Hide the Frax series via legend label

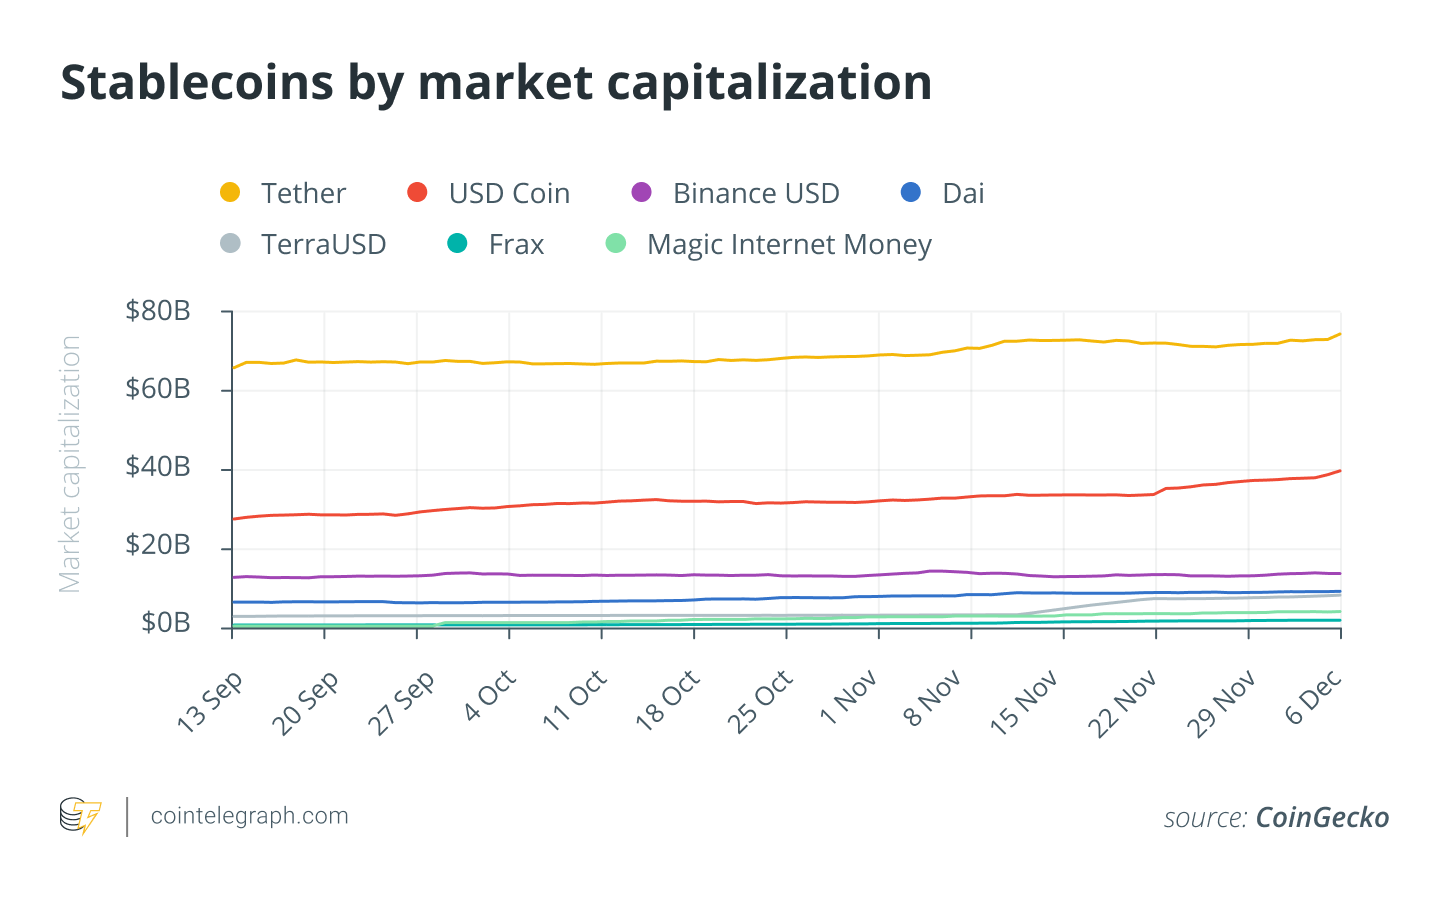click(516, 244)
